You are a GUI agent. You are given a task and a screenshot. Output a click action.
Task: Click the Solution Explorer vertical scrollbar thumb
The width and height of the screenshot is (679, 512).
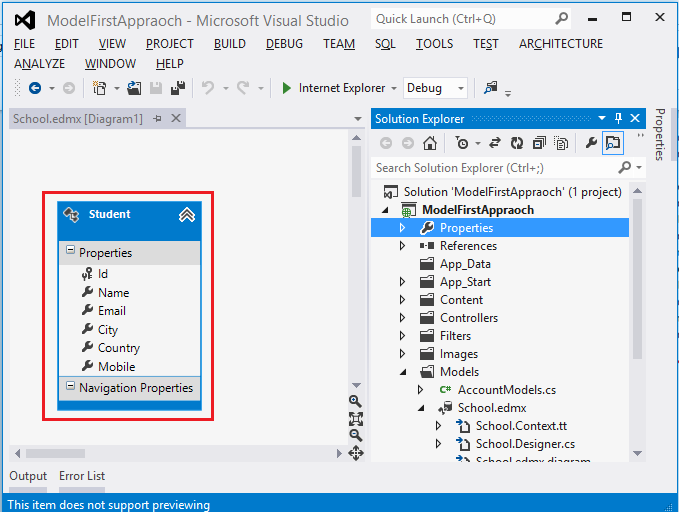click(x=637, y=279)
